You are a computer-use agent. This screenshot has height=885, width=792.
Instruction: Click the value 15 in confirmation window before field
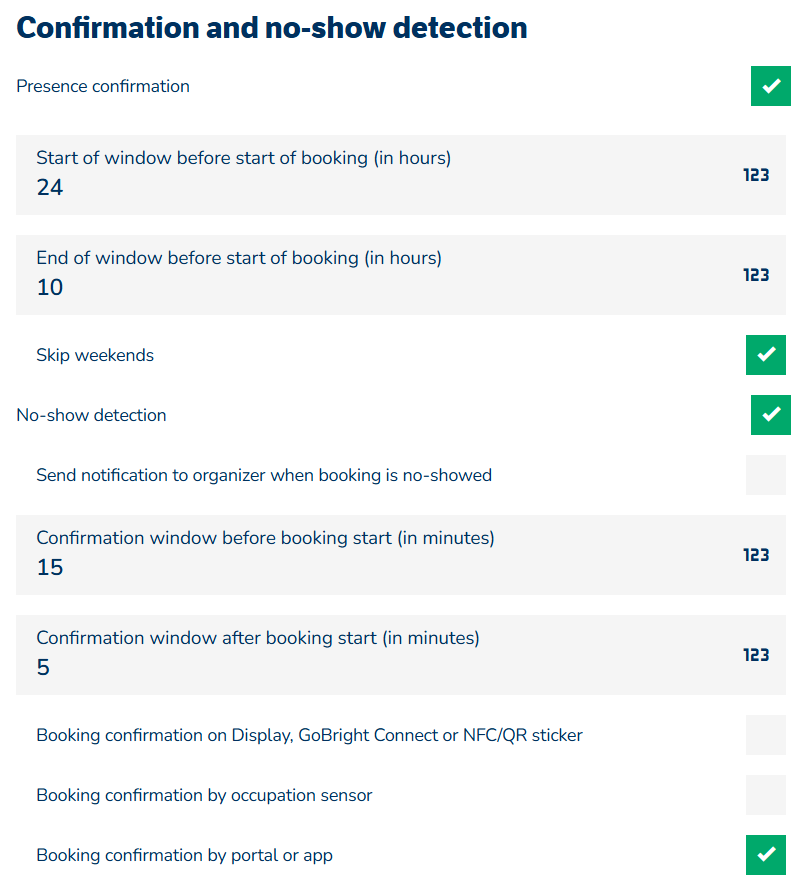click(x=50, y=568)
